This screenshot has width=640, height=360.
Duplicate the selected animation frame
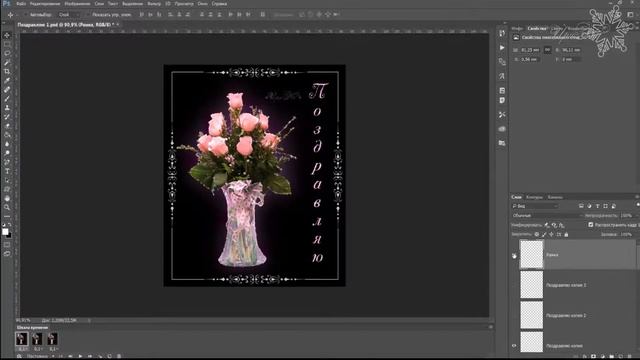click(x=110, y=356)
